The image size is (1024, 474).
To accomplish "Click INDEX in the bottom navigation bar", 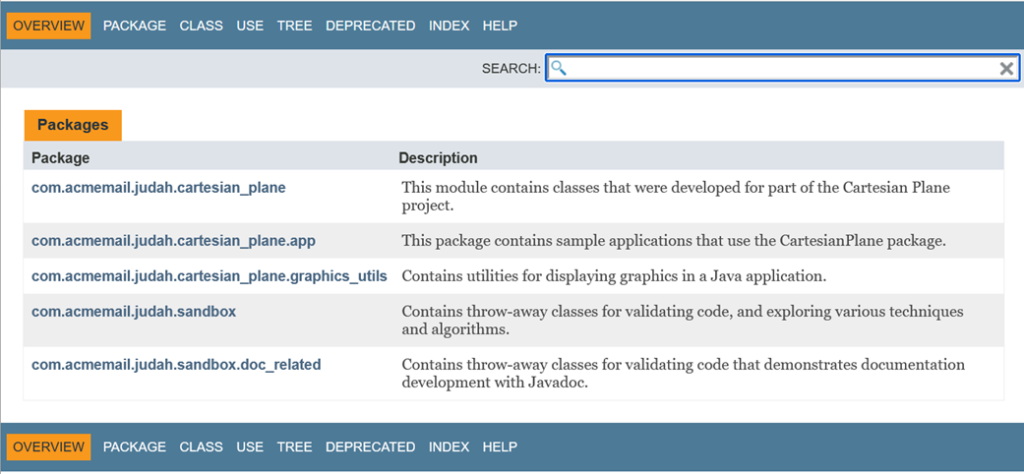I will pyautogui.click(x=449, y=447).
